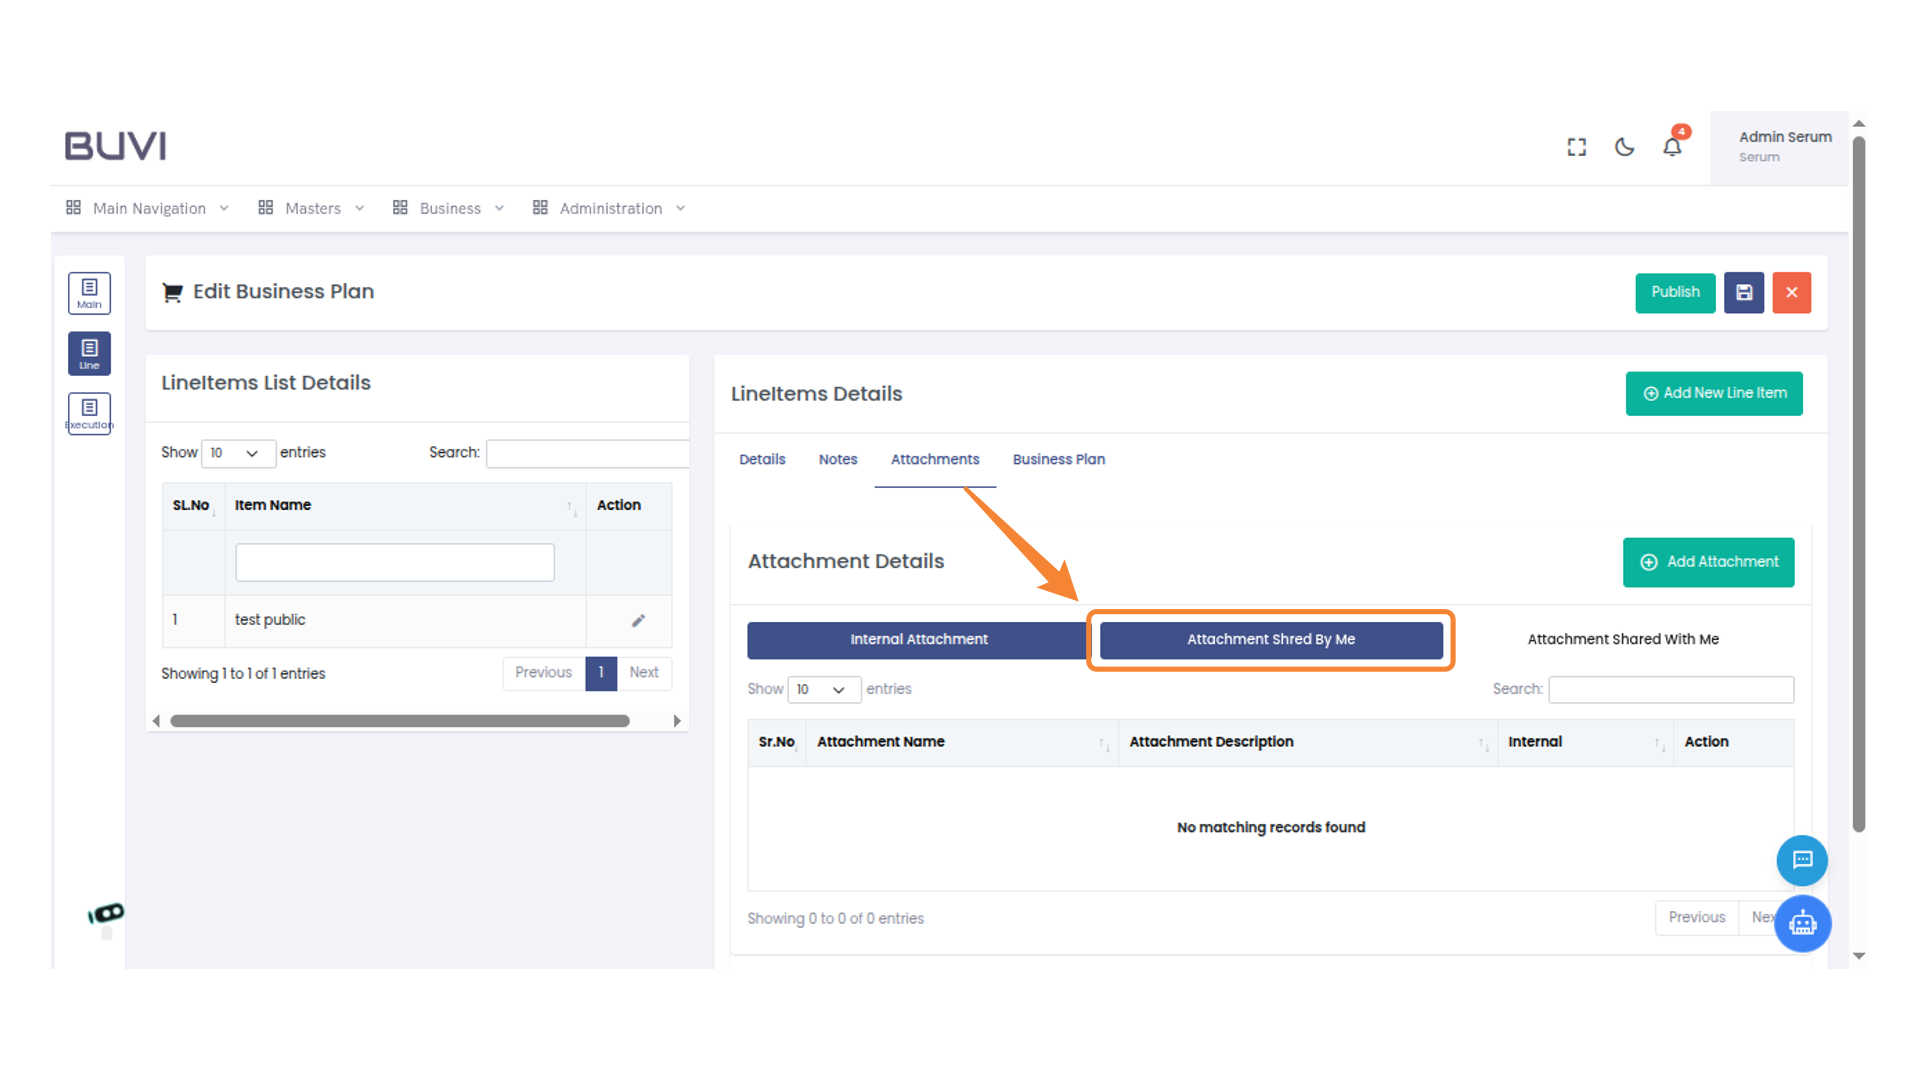Show Attachment Shared With Me attachments

pyautogui.click(x=1622, y=639)
